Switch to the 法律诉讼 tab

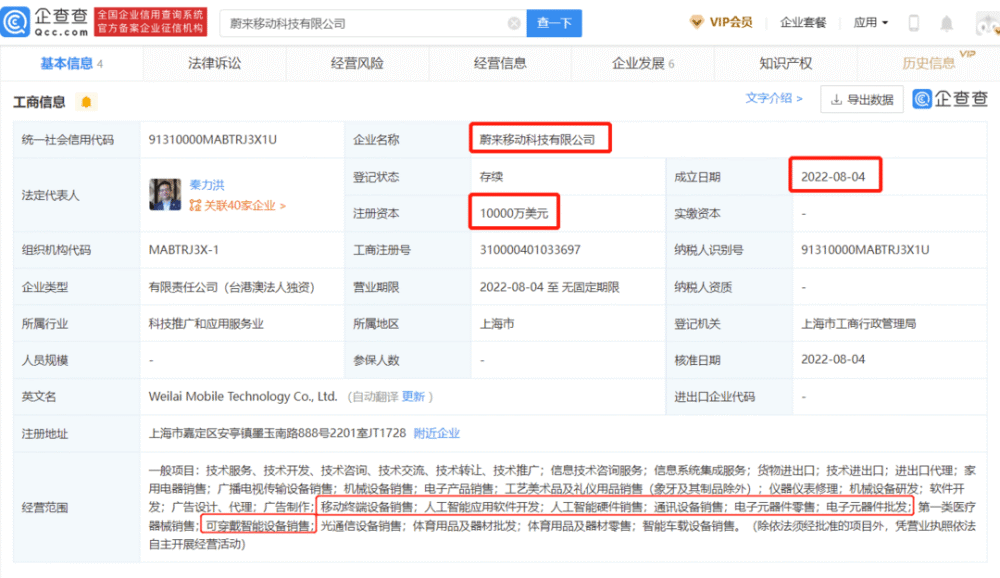[214, 63]
